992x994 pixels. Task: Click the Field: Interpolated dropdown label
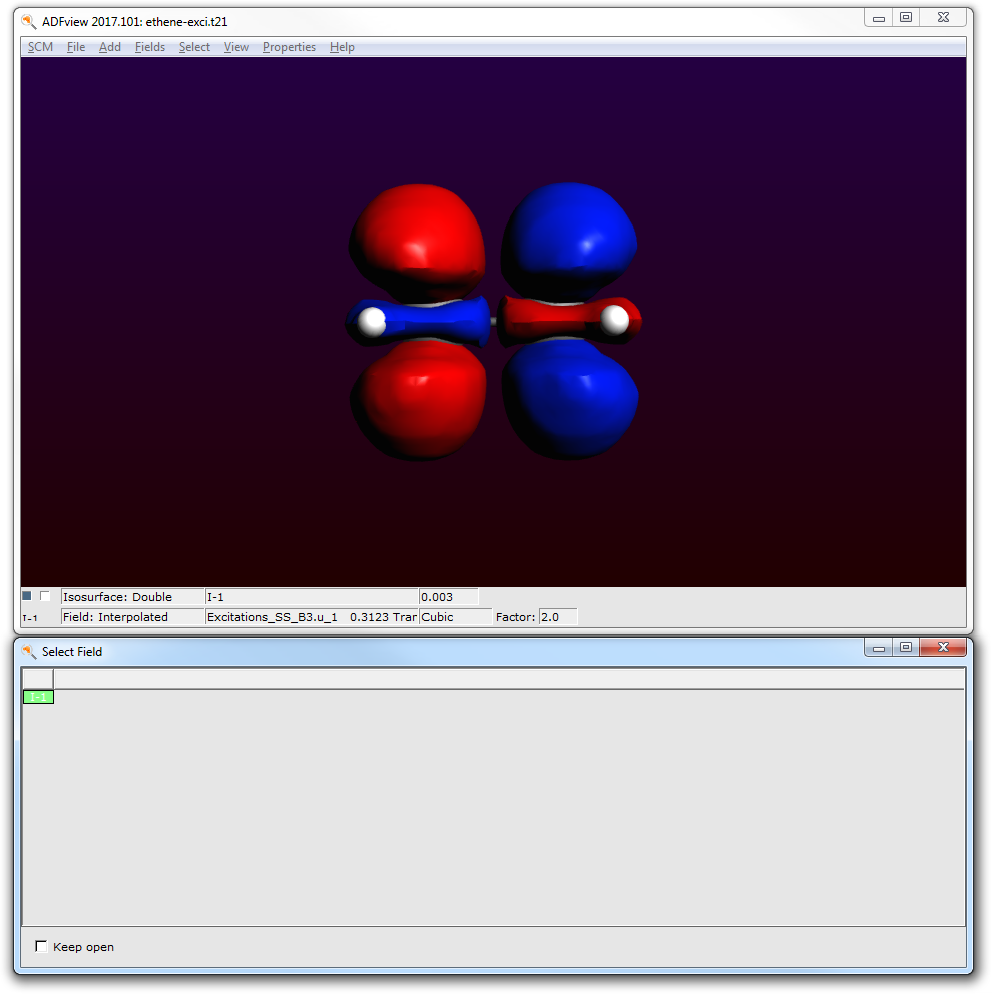(x=132, y=617)
